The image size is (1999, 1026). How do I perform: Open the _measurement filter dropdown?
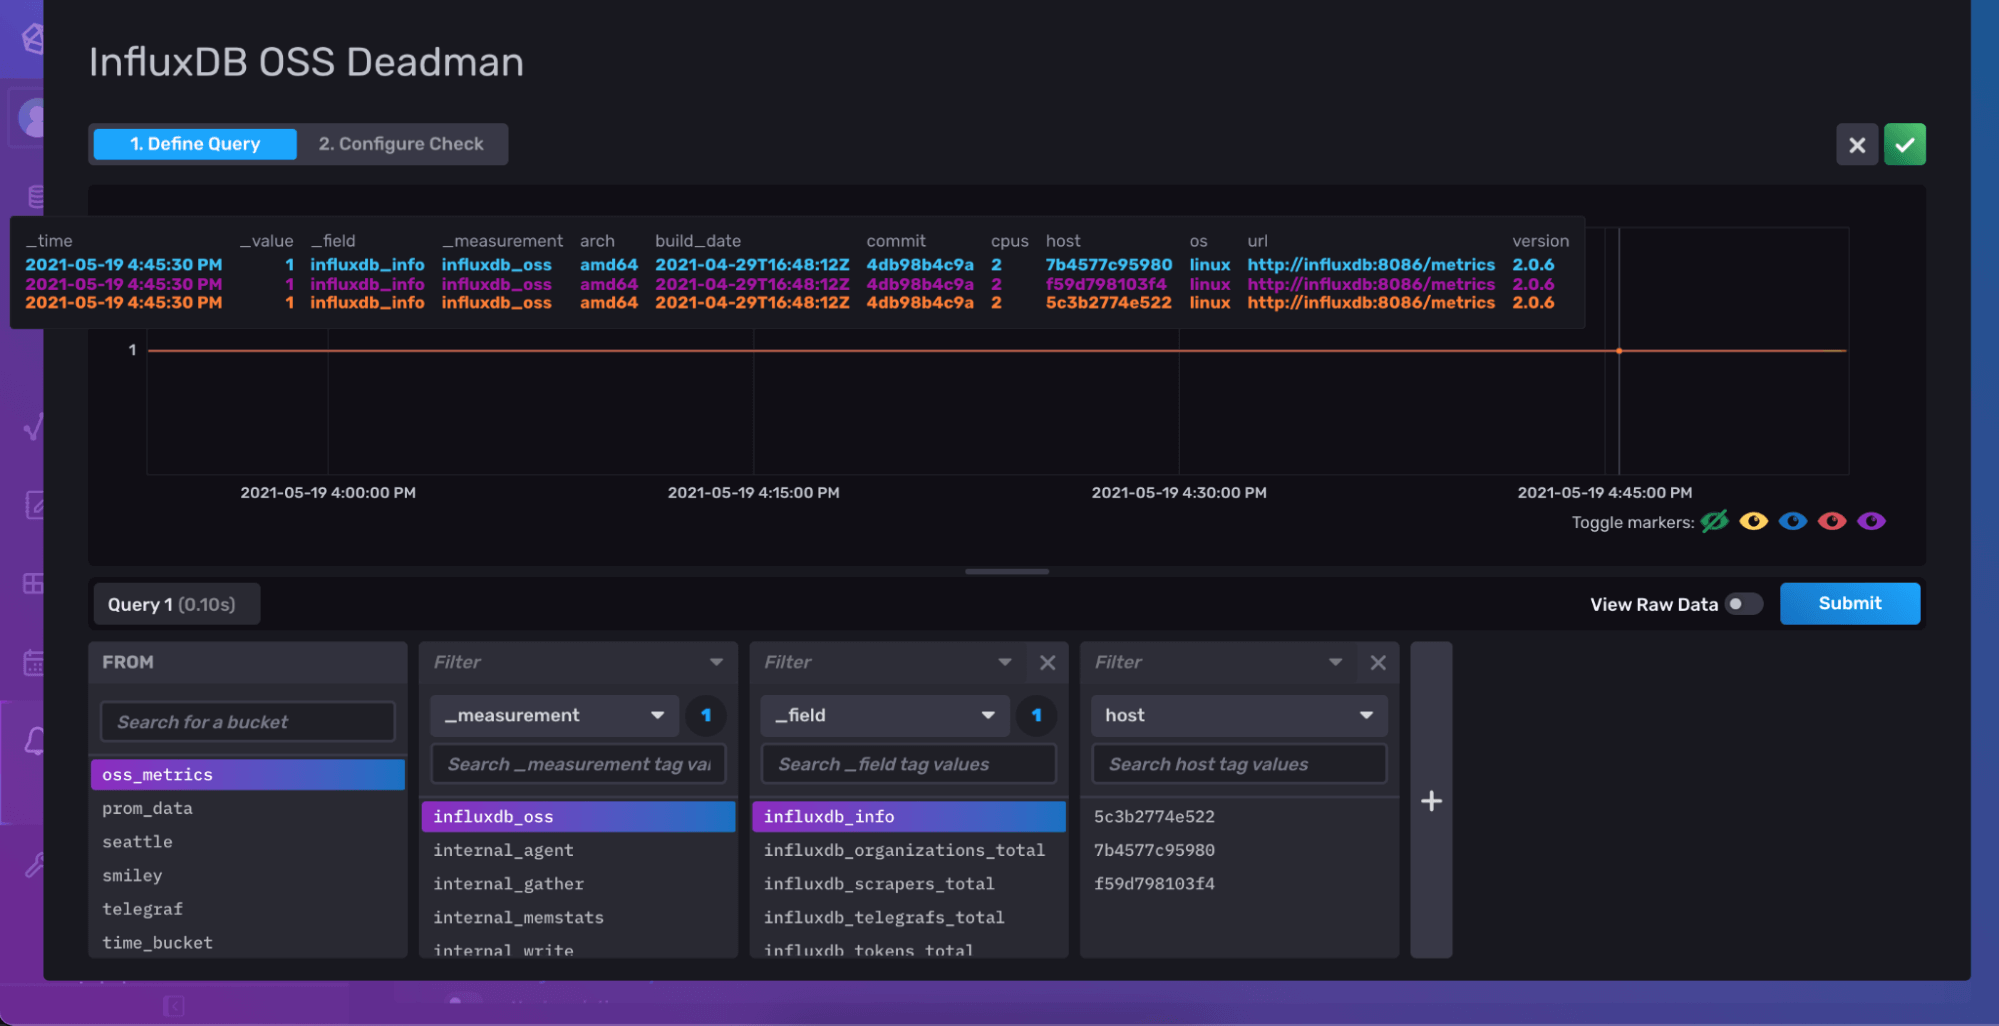(x=554, y=715)
